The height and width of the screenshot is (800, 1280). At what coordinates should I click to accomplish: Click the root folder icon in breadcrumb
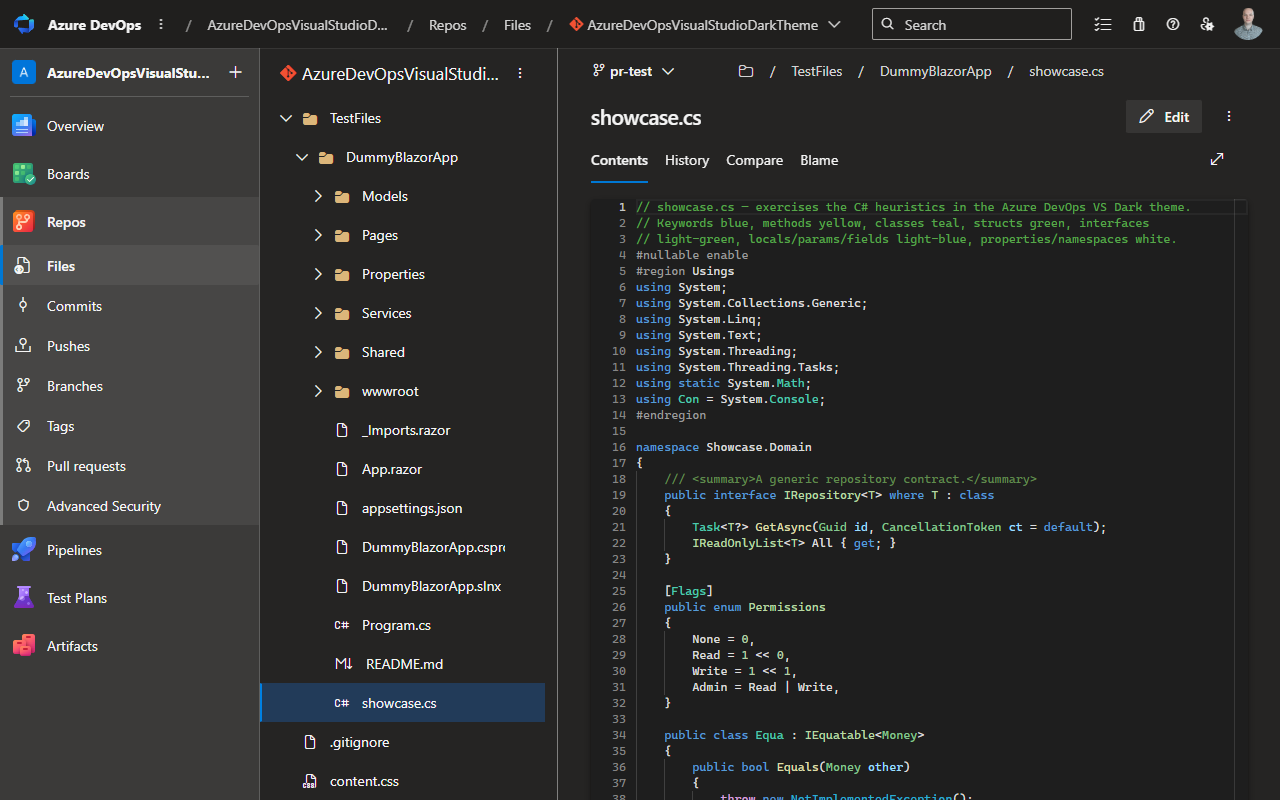[745, 71]
